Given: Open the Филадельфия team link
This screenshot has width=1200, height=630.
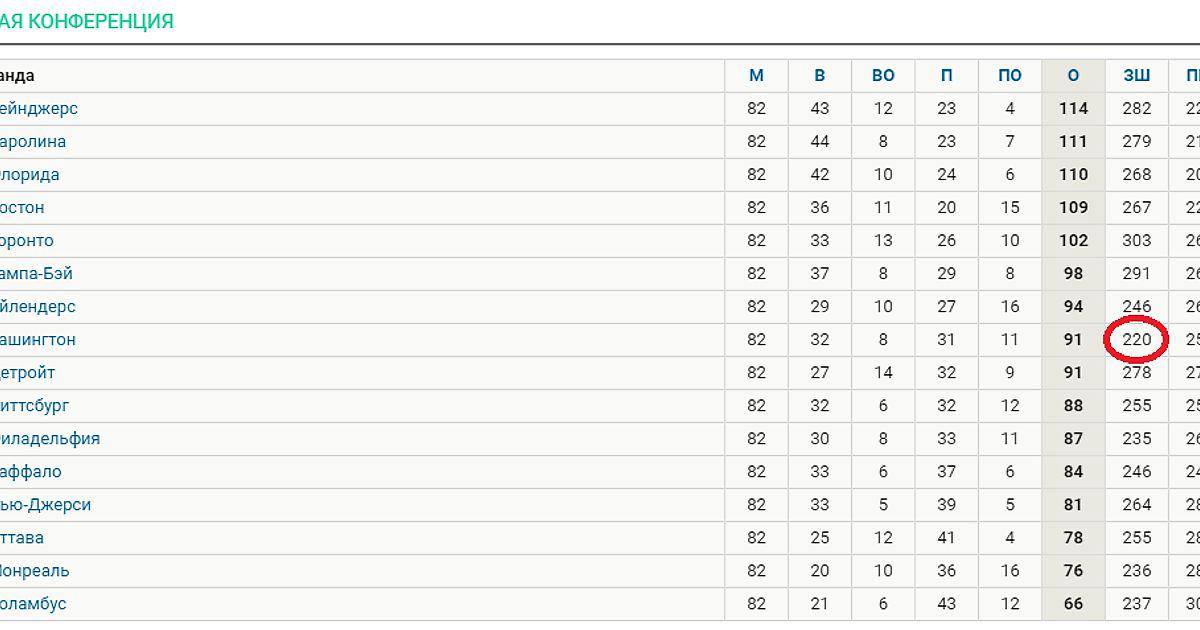Looking at the screenshot, I should click(50, 438).
